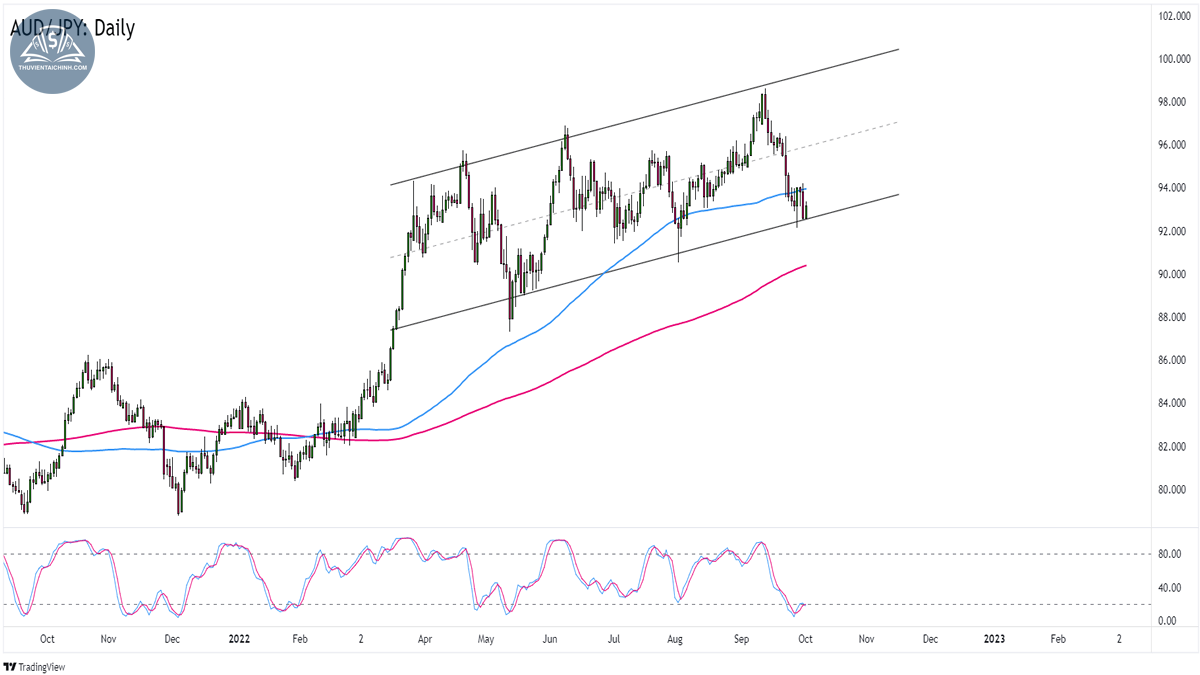
Task: Click the Dec label before 2023
Action: point(929,638)
